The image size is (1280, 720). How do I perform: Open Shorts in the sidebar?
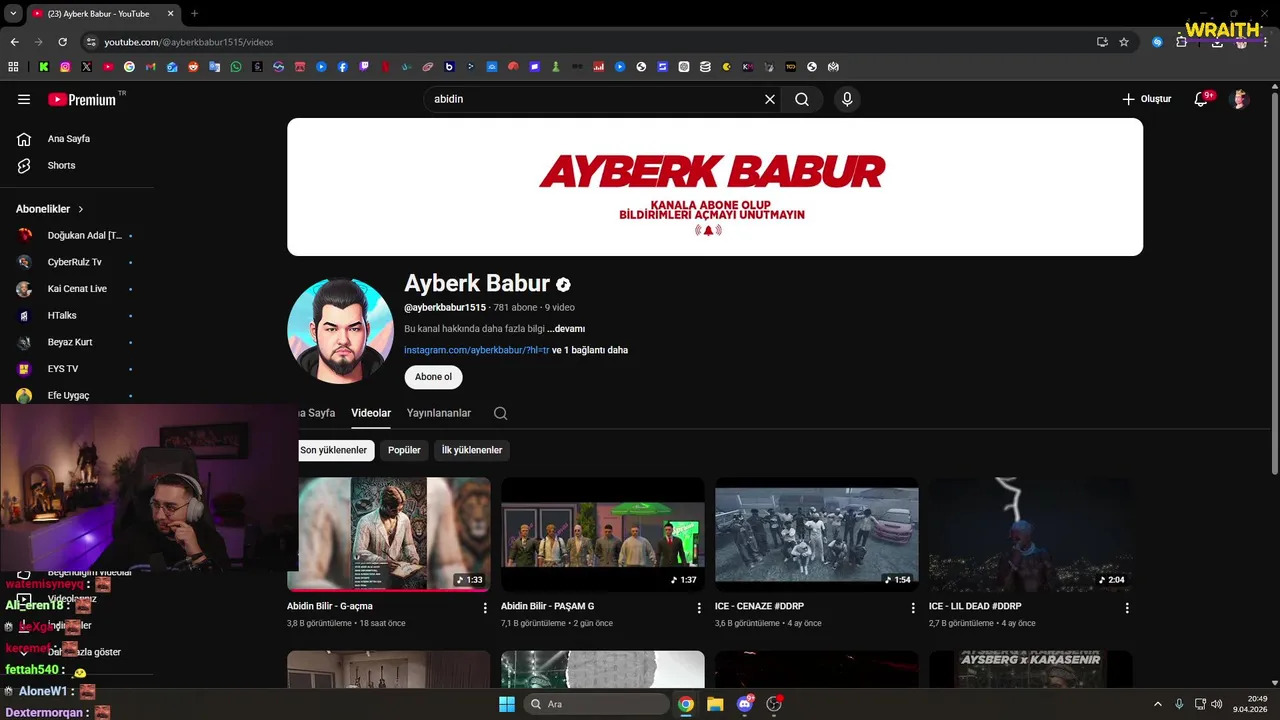click(61, 165)
